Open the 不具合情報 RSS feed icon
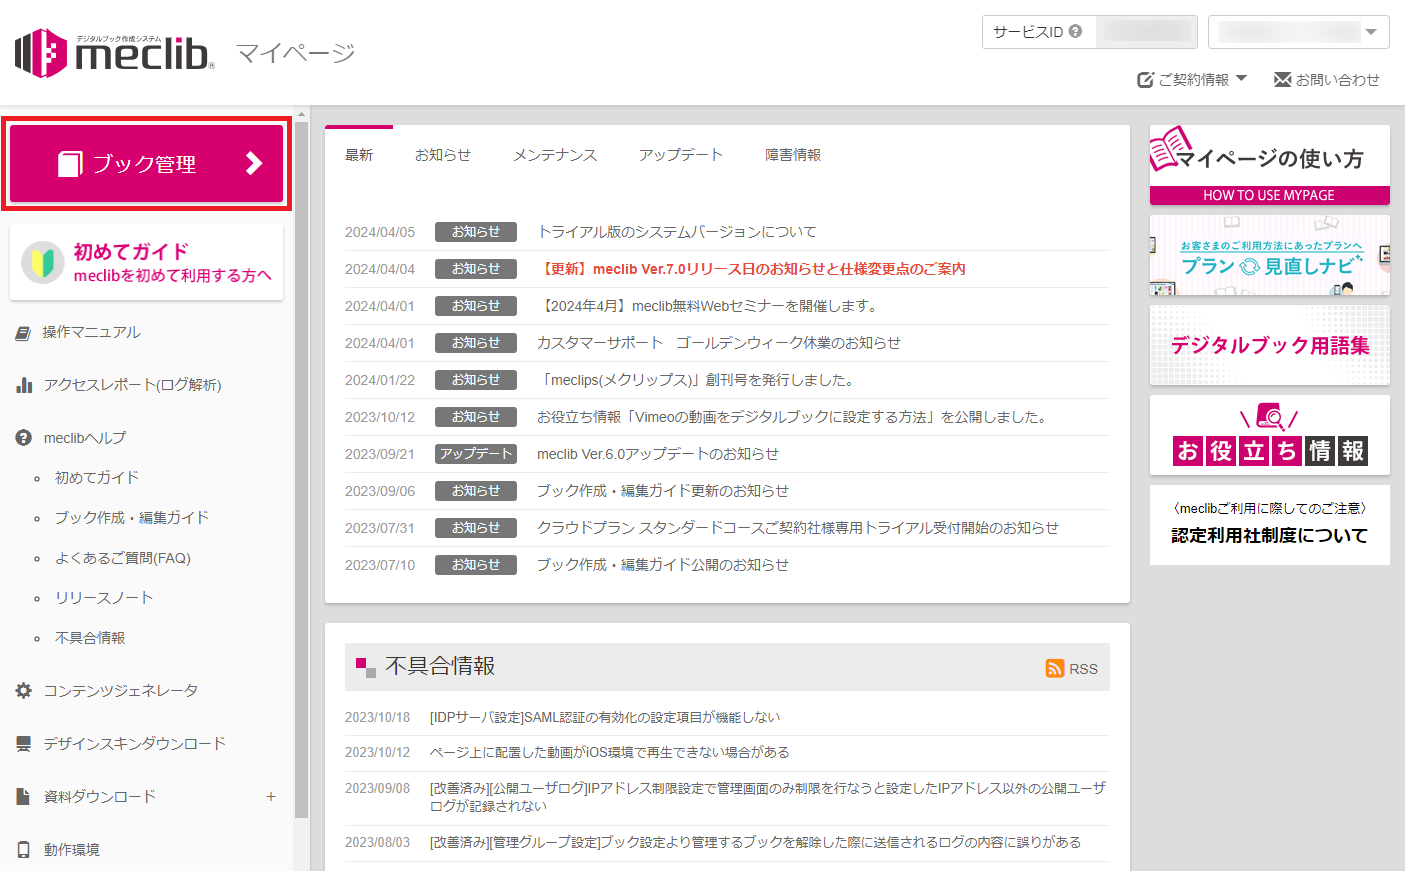1405x871 pixels. point(1055,667)
